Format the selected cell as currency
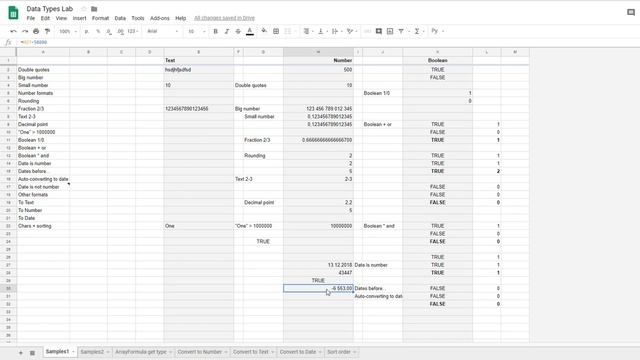The image size is (640, 360). (x=87, y=31)
